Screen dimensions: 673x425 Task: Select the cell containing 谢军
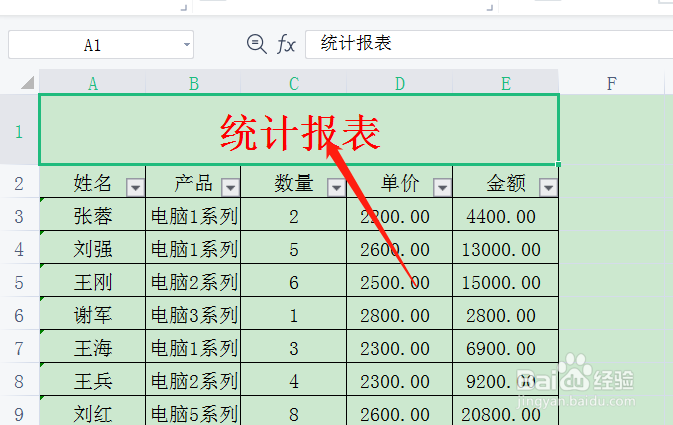click(93, 315)
